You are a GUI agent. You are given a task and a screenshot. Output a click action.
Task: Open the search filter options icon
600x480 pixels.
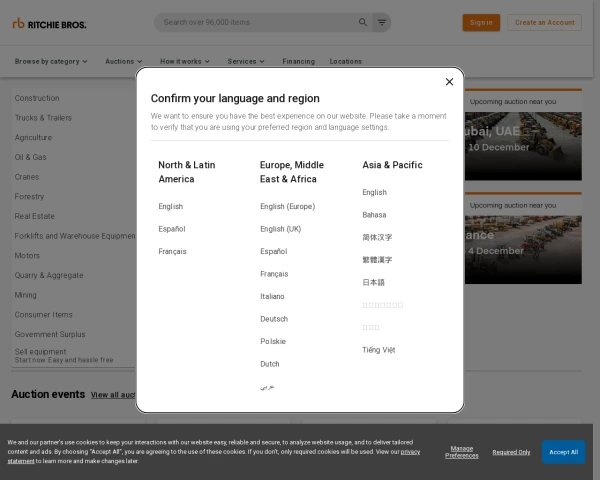(381, 22)
